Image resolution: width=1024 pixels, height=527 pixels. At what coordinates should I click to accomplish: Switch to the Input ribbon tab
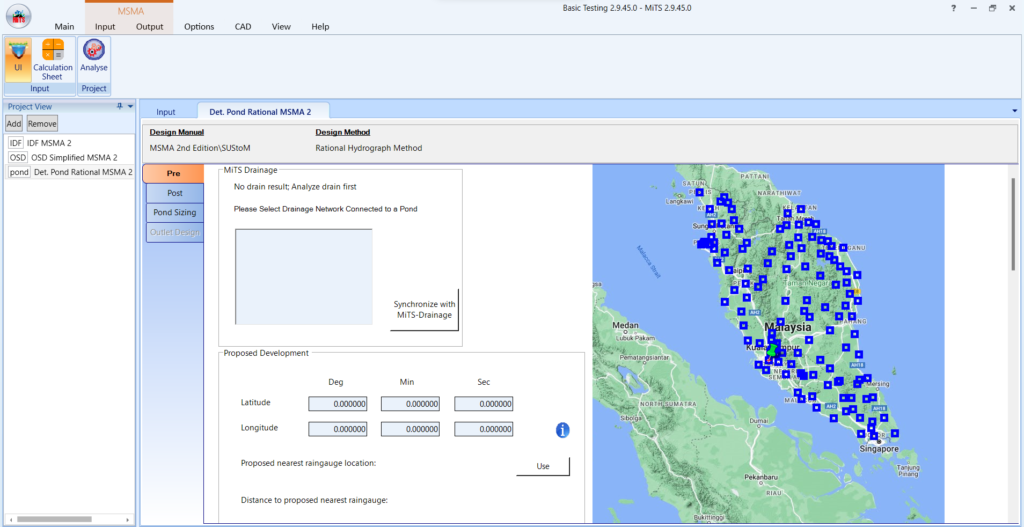105,27
